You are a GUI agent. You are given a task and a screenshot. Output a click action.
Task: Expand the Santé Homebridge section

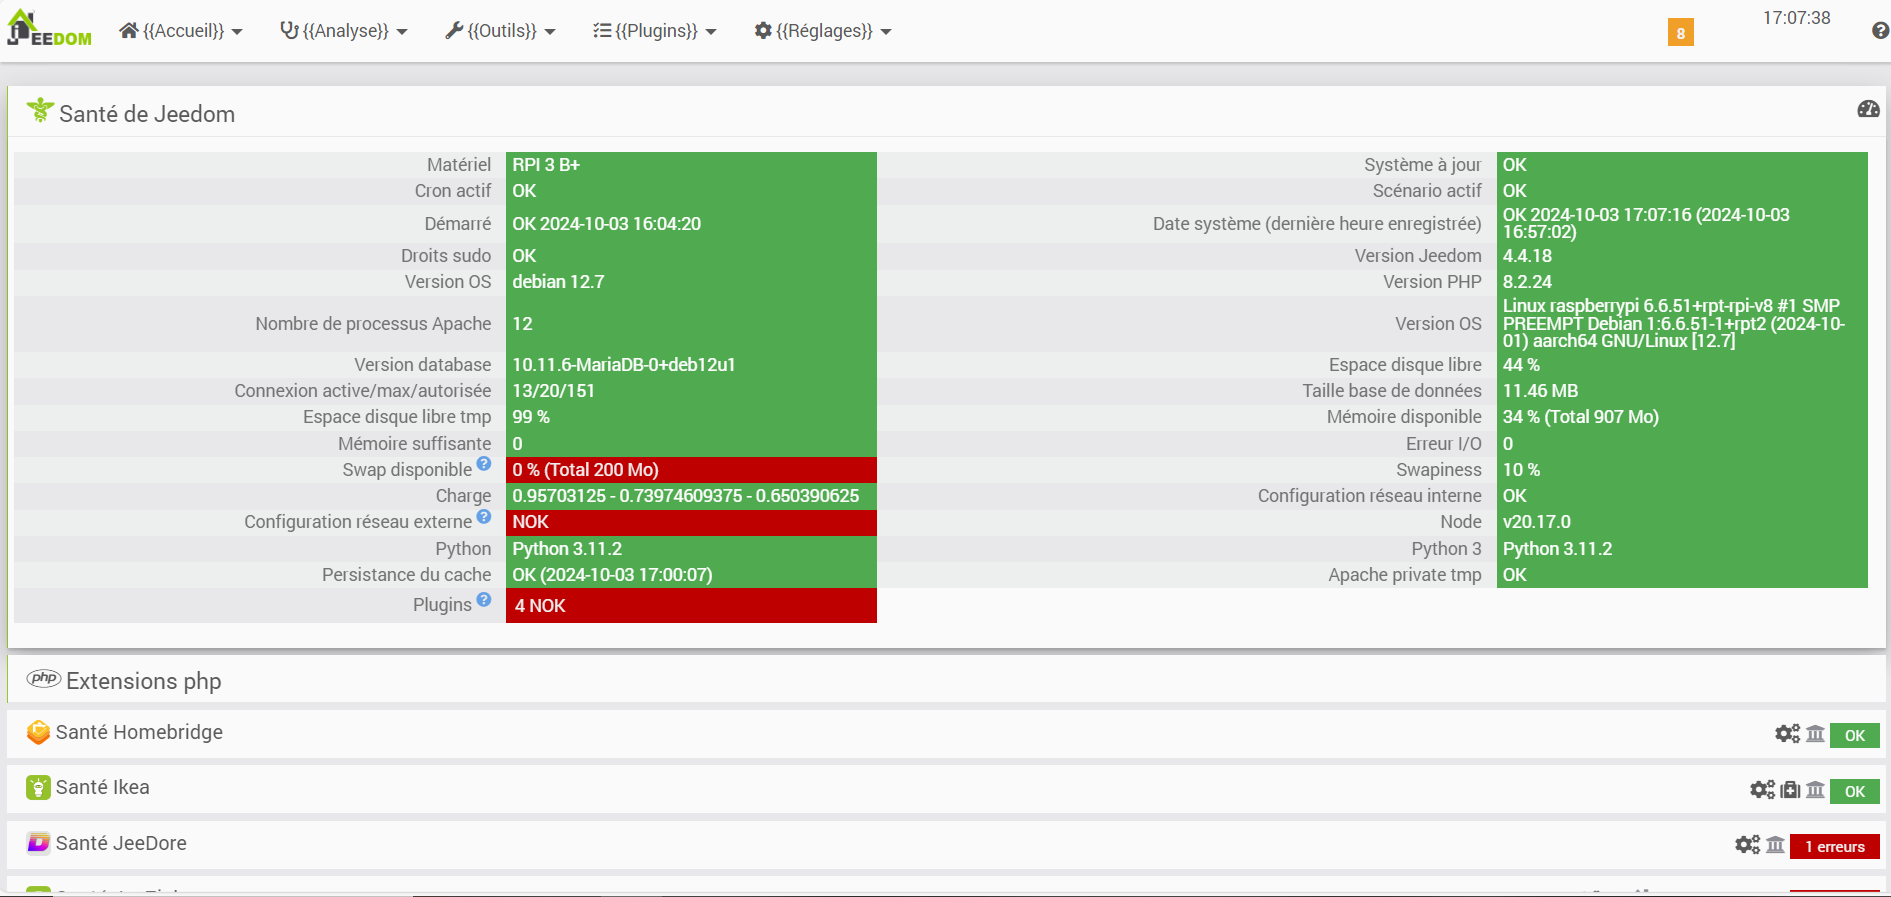(946, 733)
